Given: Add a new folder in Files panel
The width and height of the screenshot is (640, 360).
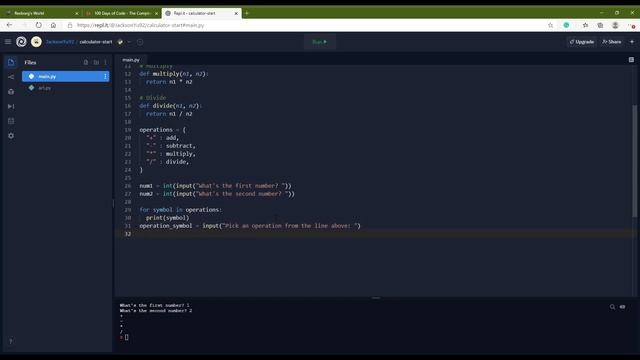Looking at the screenshot, I should [x=96, y=62].
